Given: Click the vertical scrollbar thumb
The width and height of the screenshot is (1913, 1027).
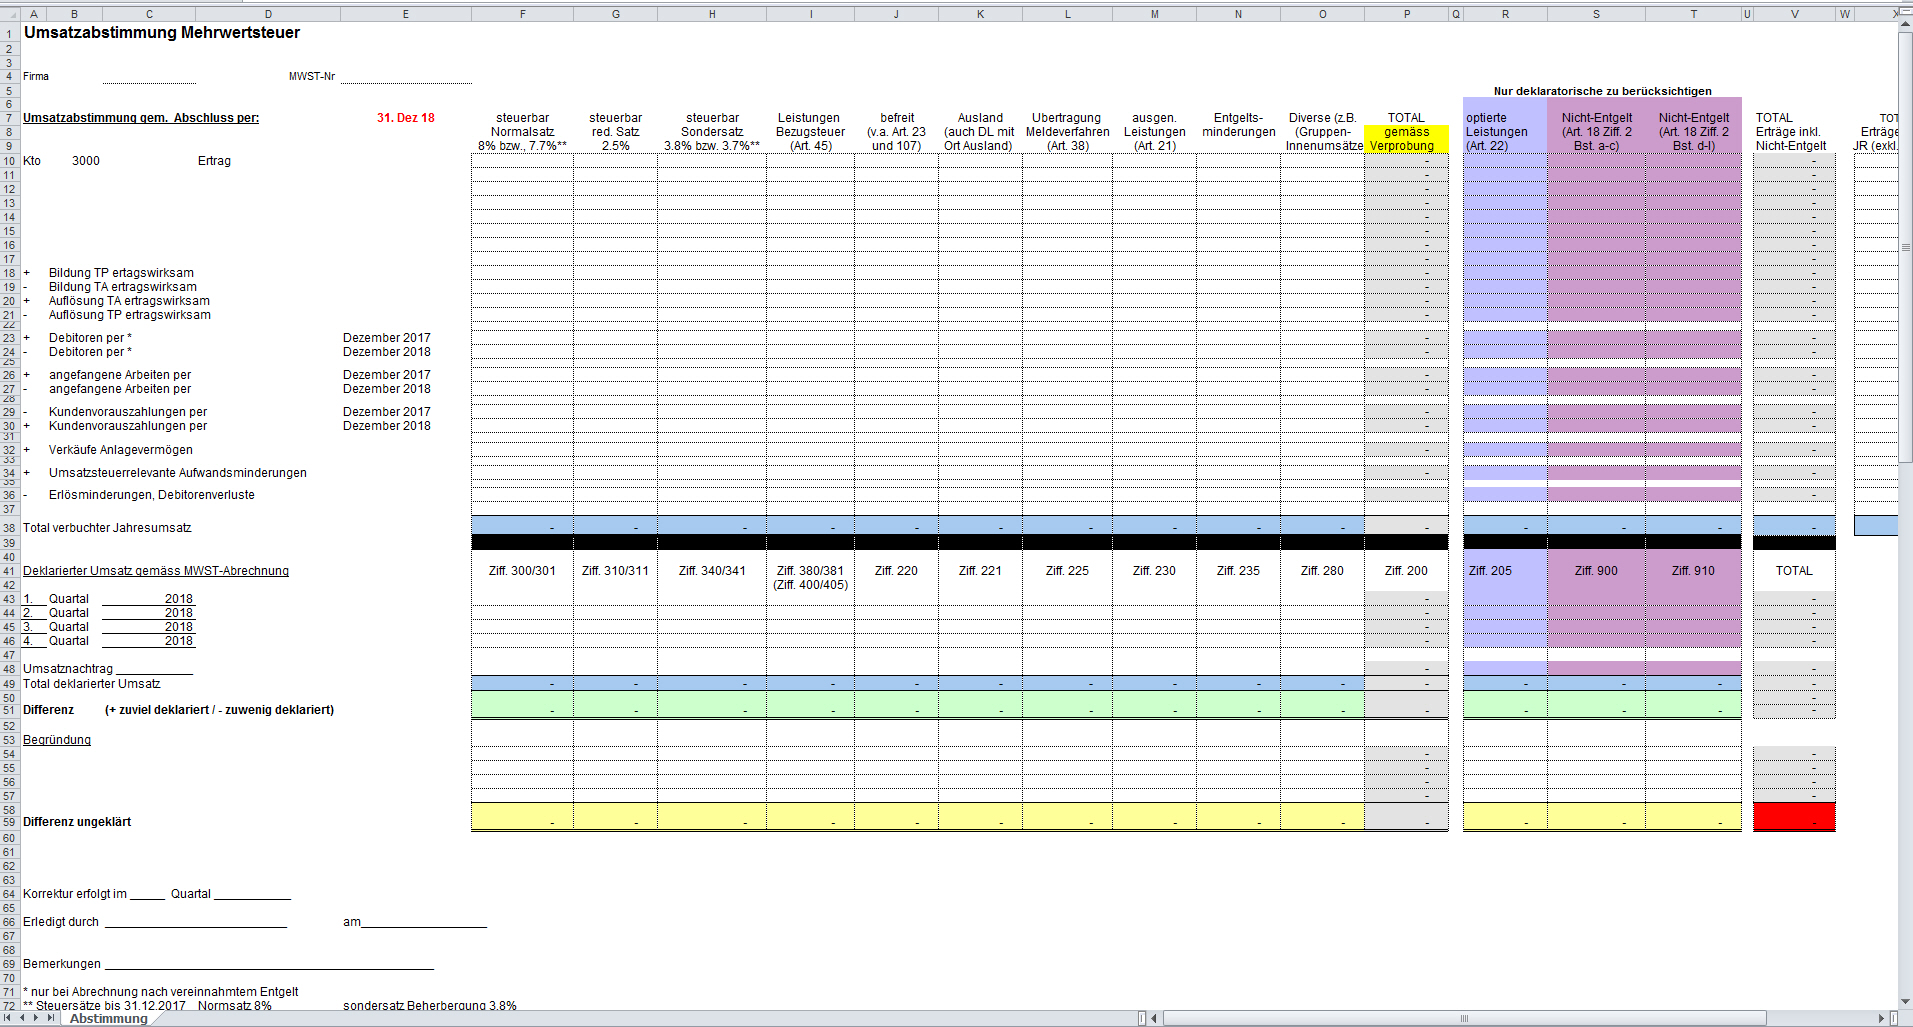Looking at the screenshot, I should click(1905, 247).
